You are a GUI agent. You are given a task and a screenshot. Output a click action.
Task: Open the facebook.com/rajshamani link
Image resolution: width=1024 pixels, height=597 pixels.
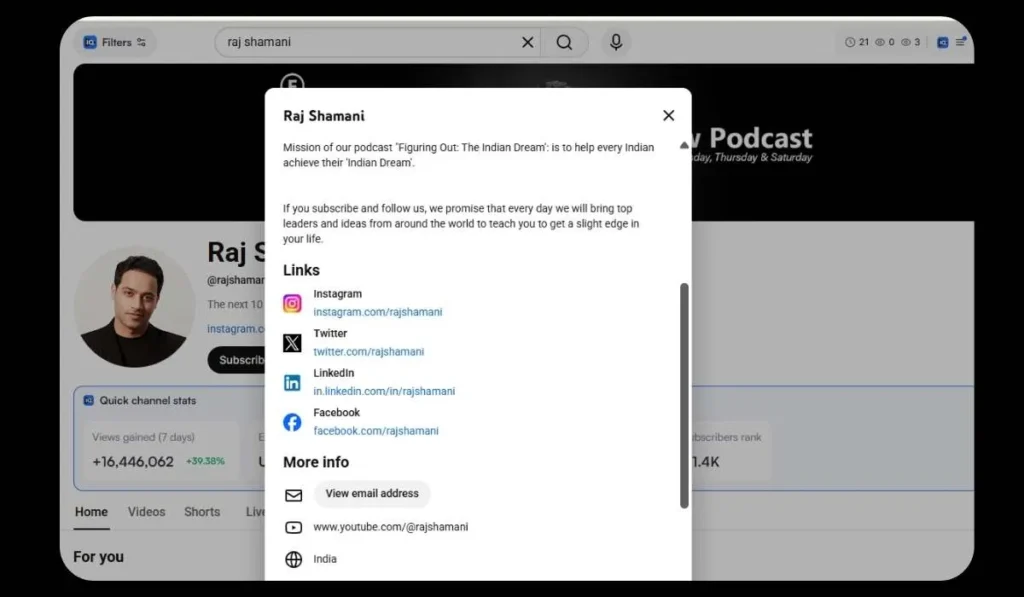coord(376,431)
